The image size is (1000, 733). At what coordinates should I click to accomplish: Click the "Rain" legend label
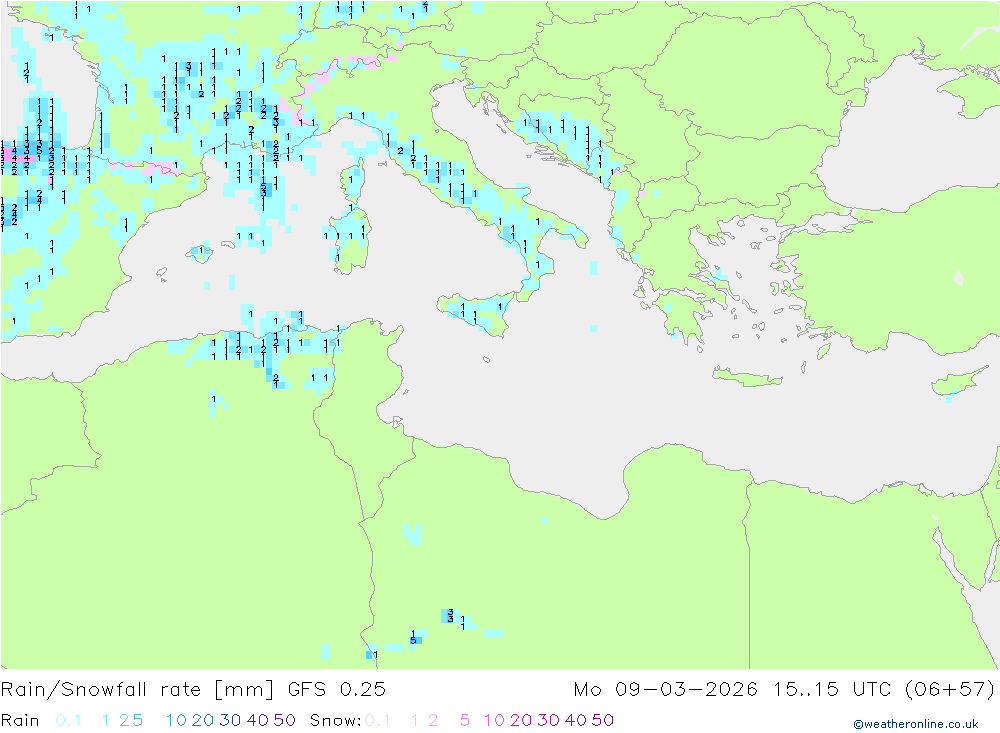[x=20, y=720]
